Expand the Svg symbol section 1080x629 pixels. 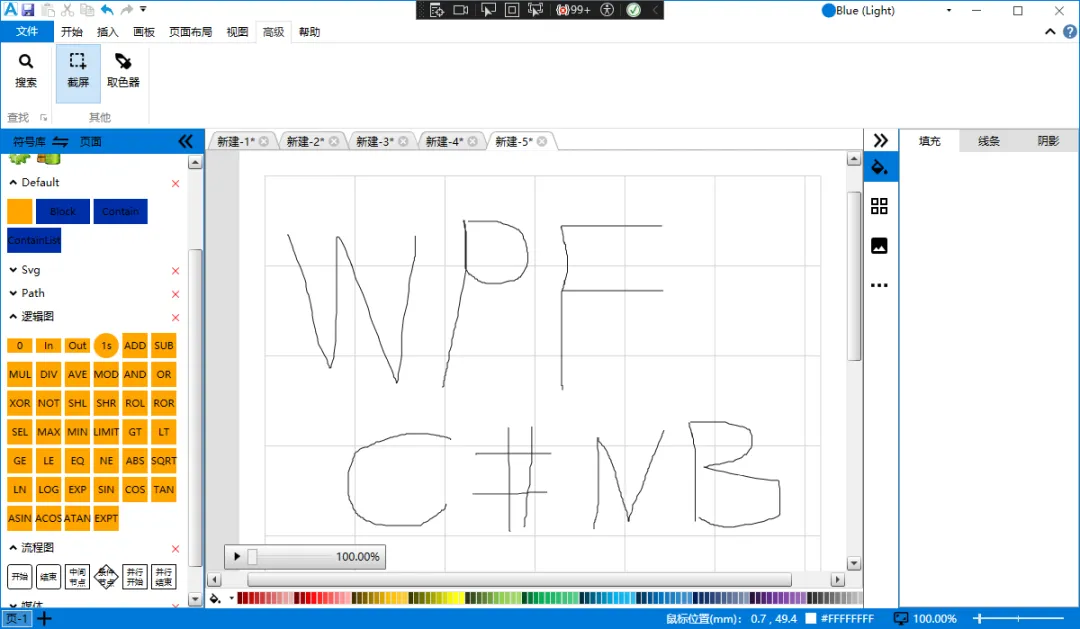[13, 269]
